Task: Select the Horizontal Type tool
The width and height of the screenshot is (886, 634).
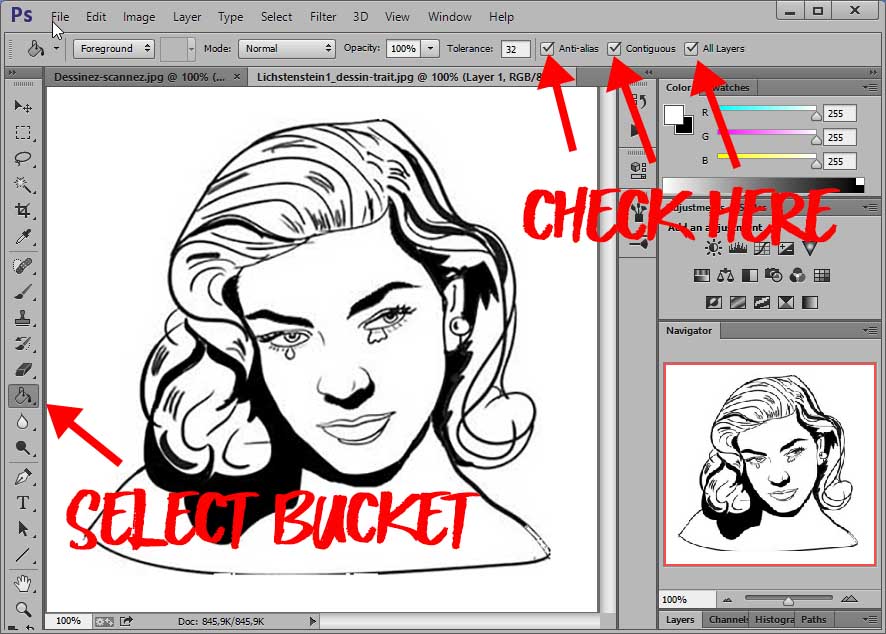Action: 23,503
